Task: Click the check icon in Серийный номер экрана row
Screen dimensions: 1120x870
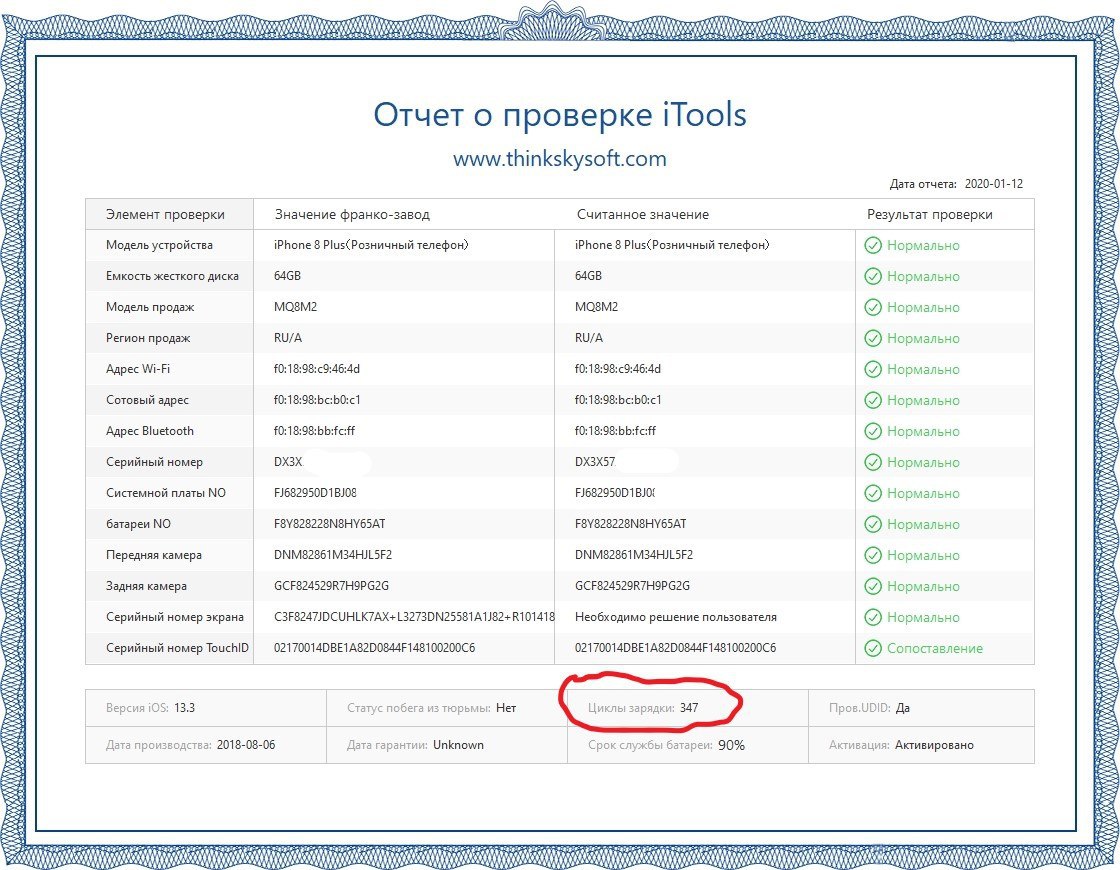Action: point(873,617)
